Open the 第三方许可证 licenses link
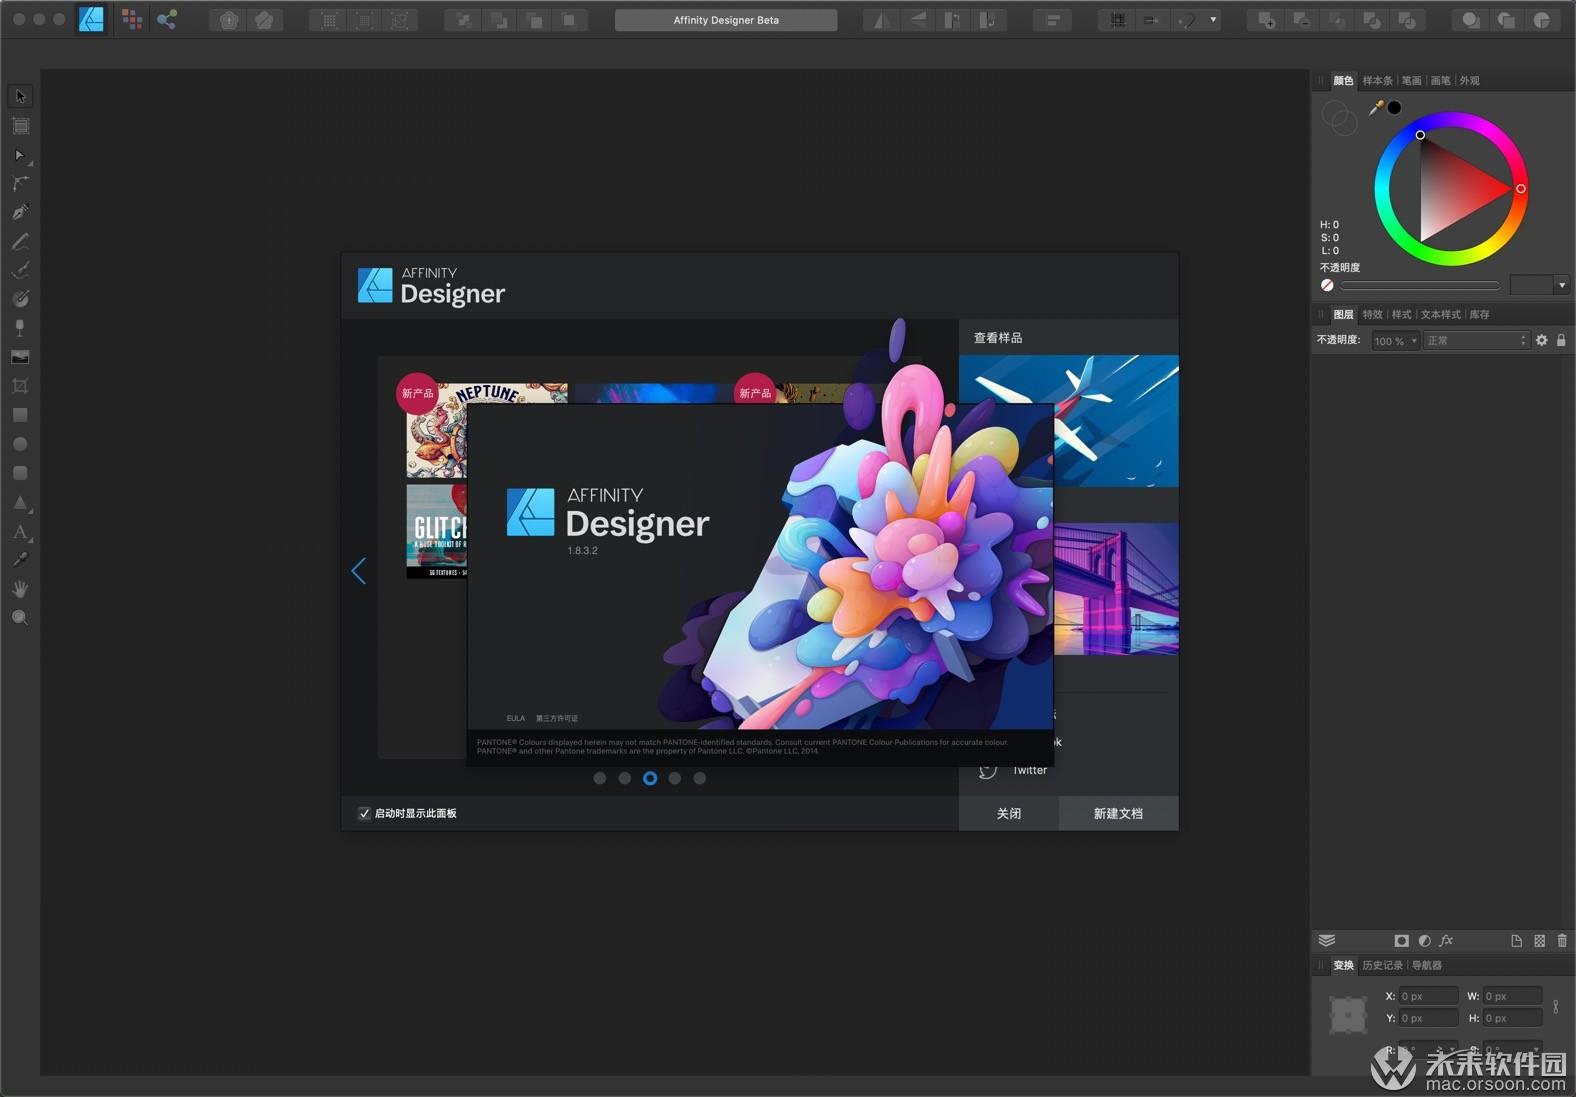Screen dimensions: 1576x1097 [557, 718]
